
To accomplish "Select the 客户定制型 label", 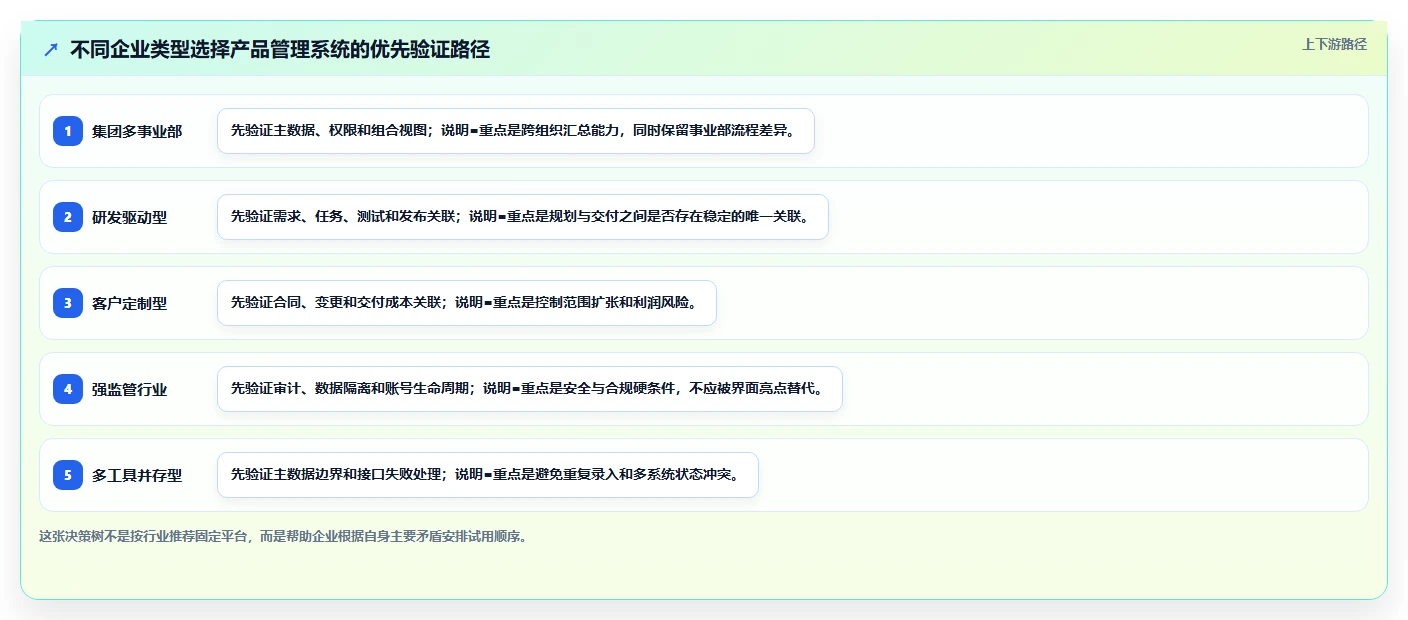I will click(130, 303).
